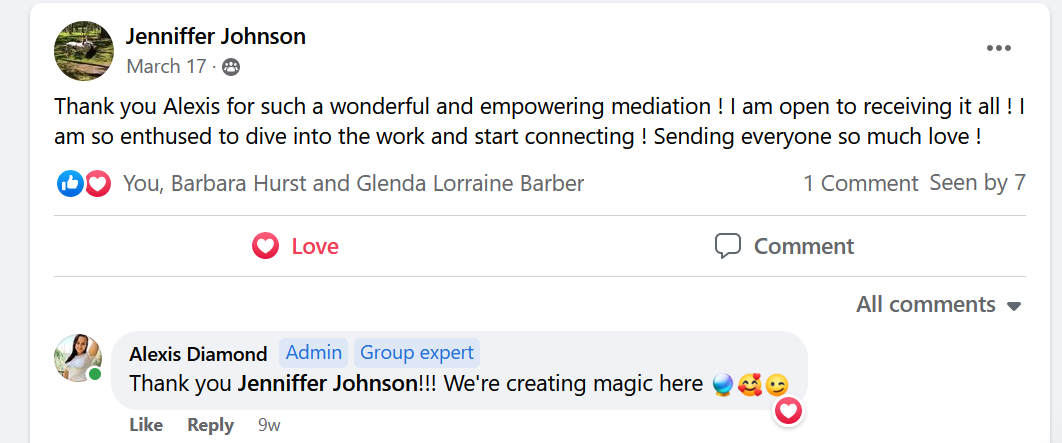Like Alexis Diamond's comment
The image size is (1062, 443).
(x=146, y=425)
